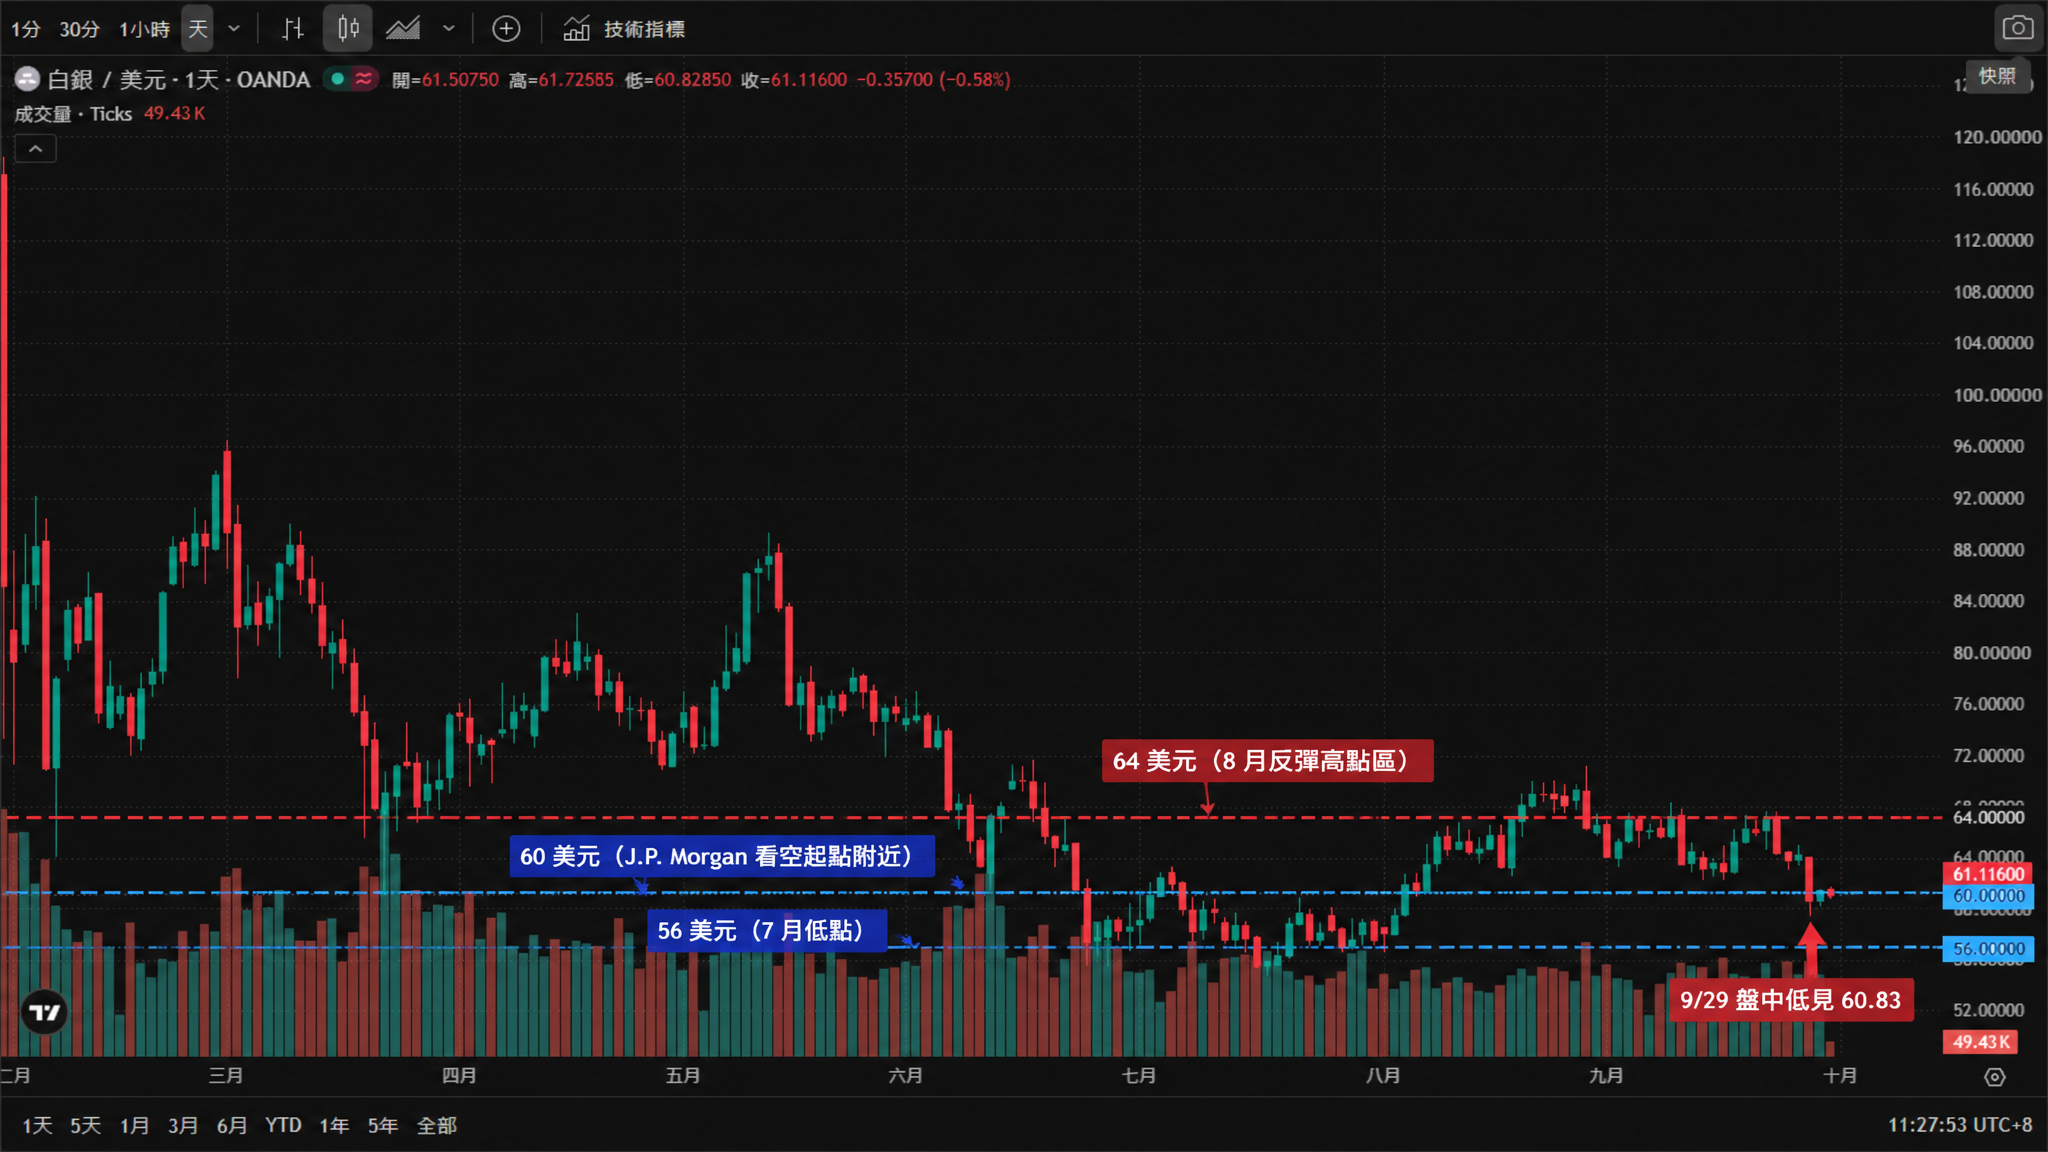Select the 天 daily timeframe

[x=198, y=29]
